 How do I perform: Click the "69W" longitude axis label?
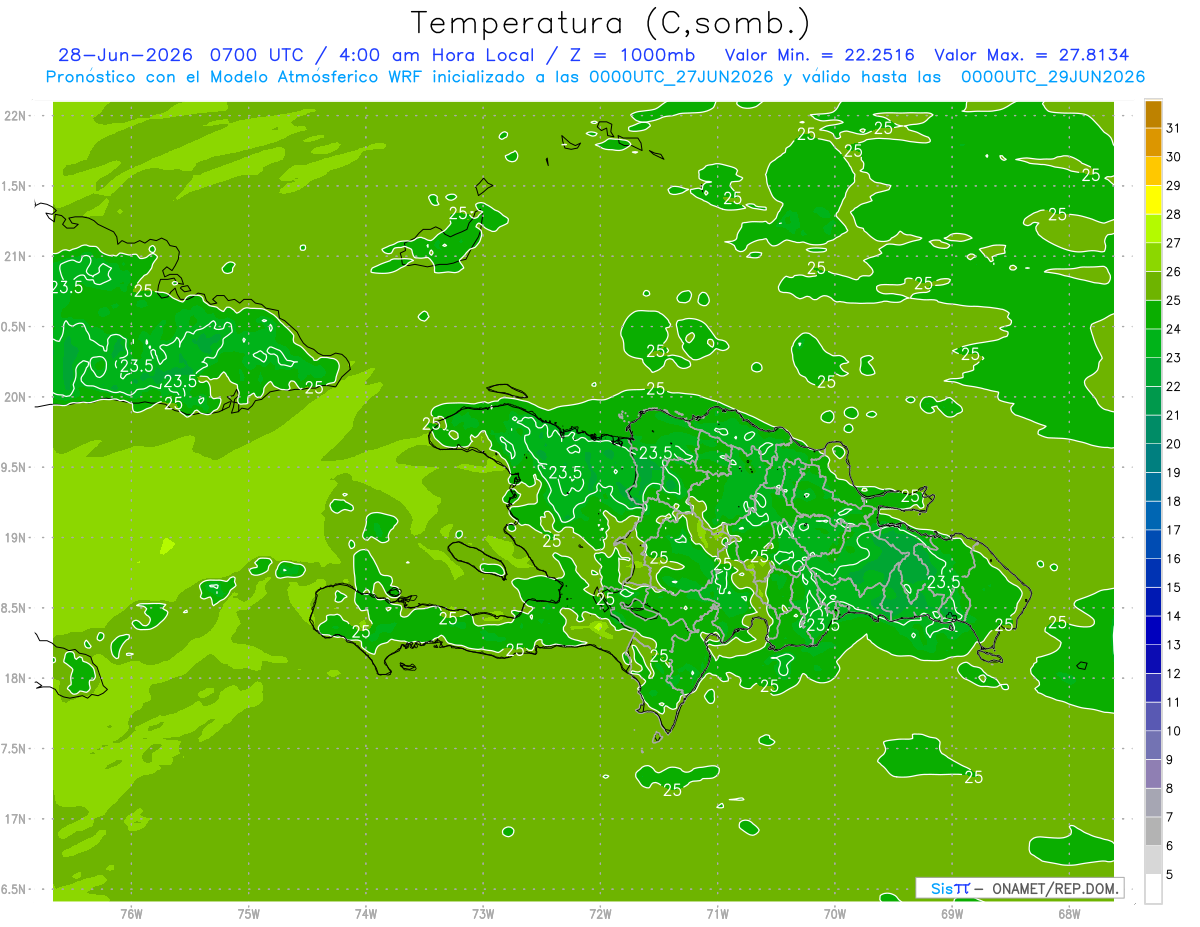[952, 913]
